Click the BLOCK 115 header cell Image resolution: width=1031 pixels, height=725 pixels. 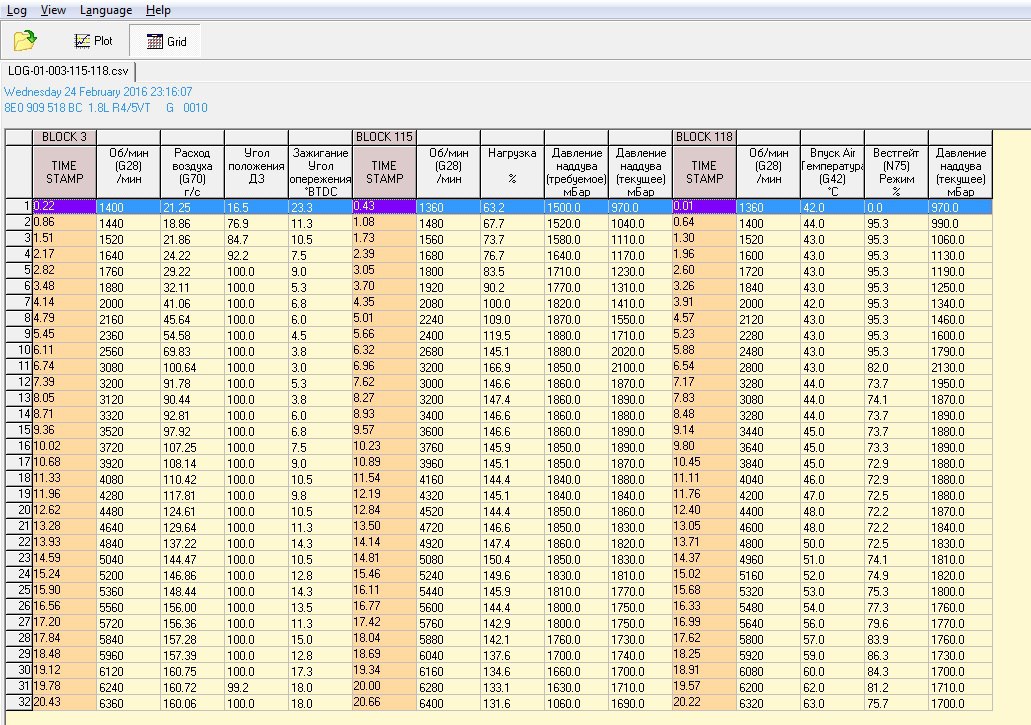[385, 137]
